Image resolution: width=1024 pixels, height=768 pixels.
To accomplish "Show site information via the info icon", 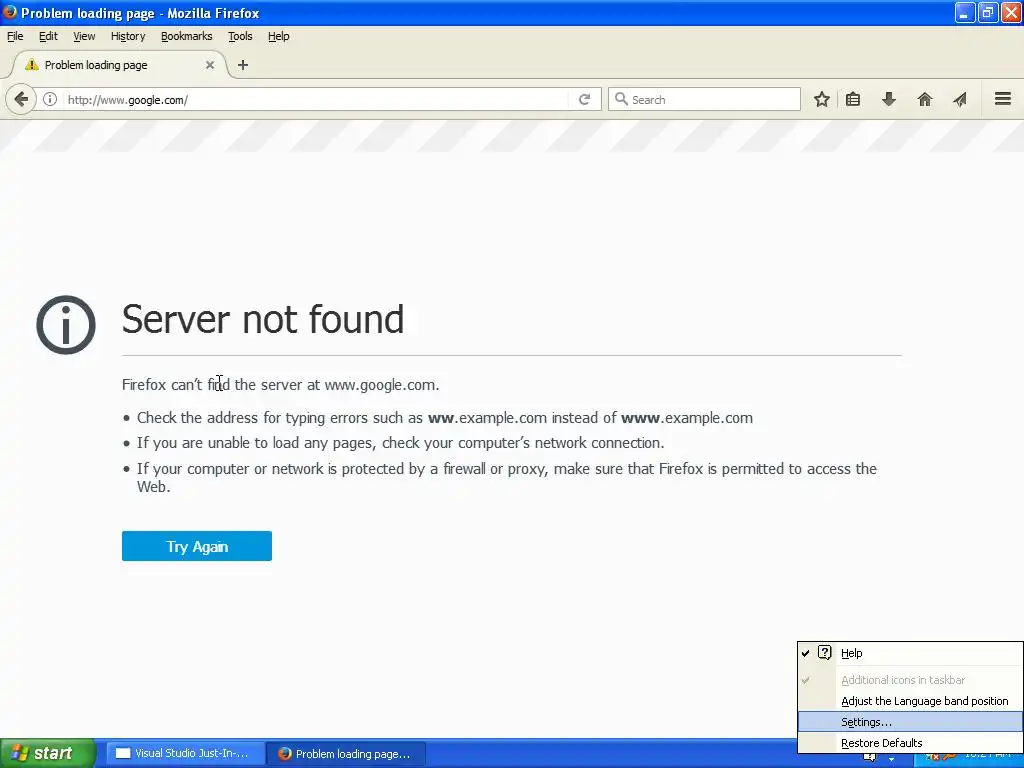I will [50, 99].
